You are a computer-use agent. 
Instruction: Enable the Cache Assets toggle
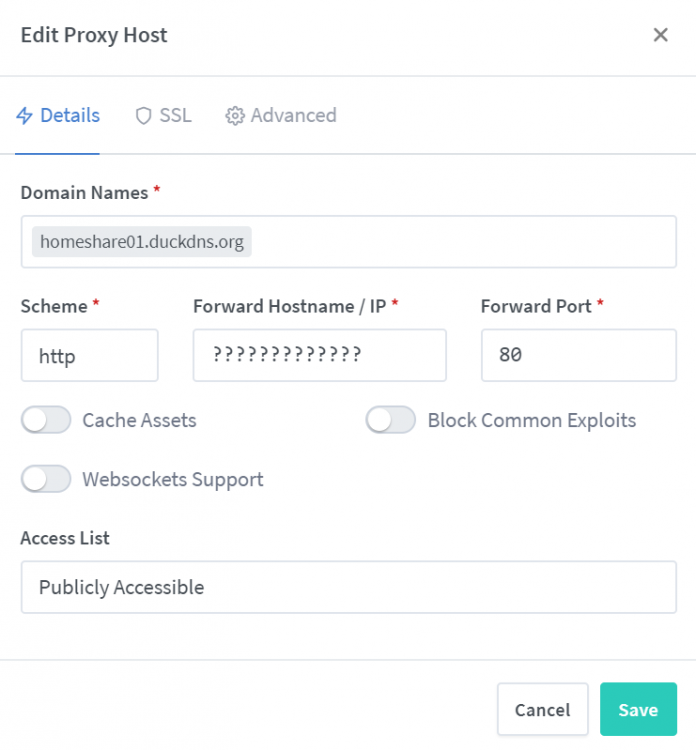coord(46,420)
